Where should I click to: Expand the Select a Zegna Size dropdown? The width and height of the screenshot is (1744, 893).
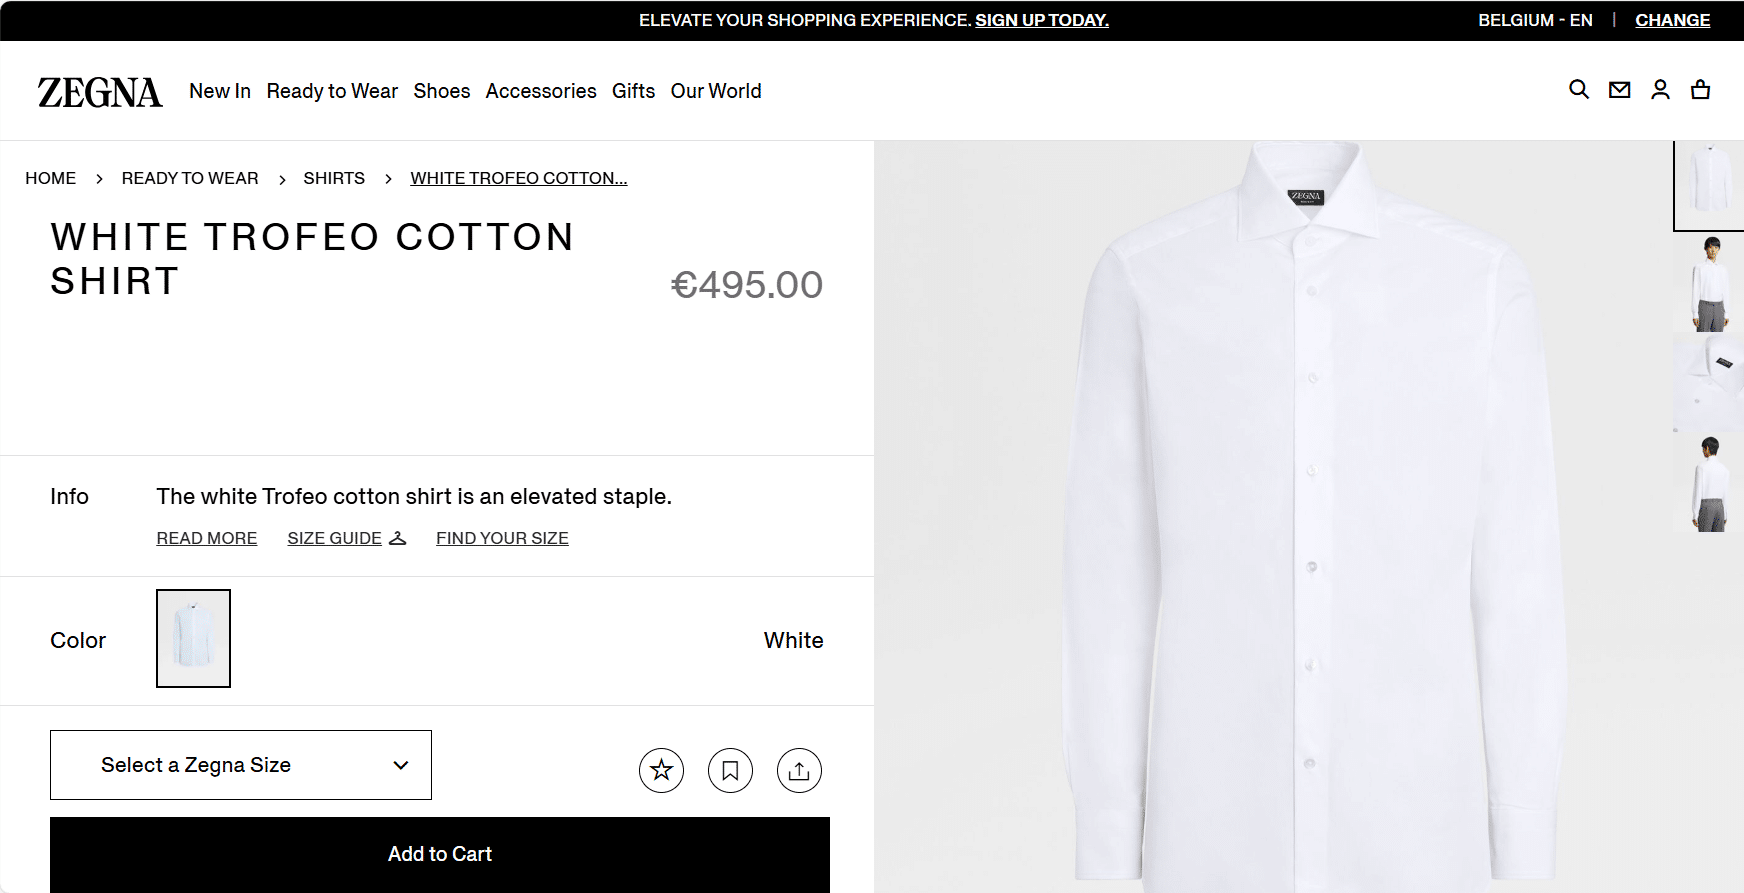click(241, 765)
